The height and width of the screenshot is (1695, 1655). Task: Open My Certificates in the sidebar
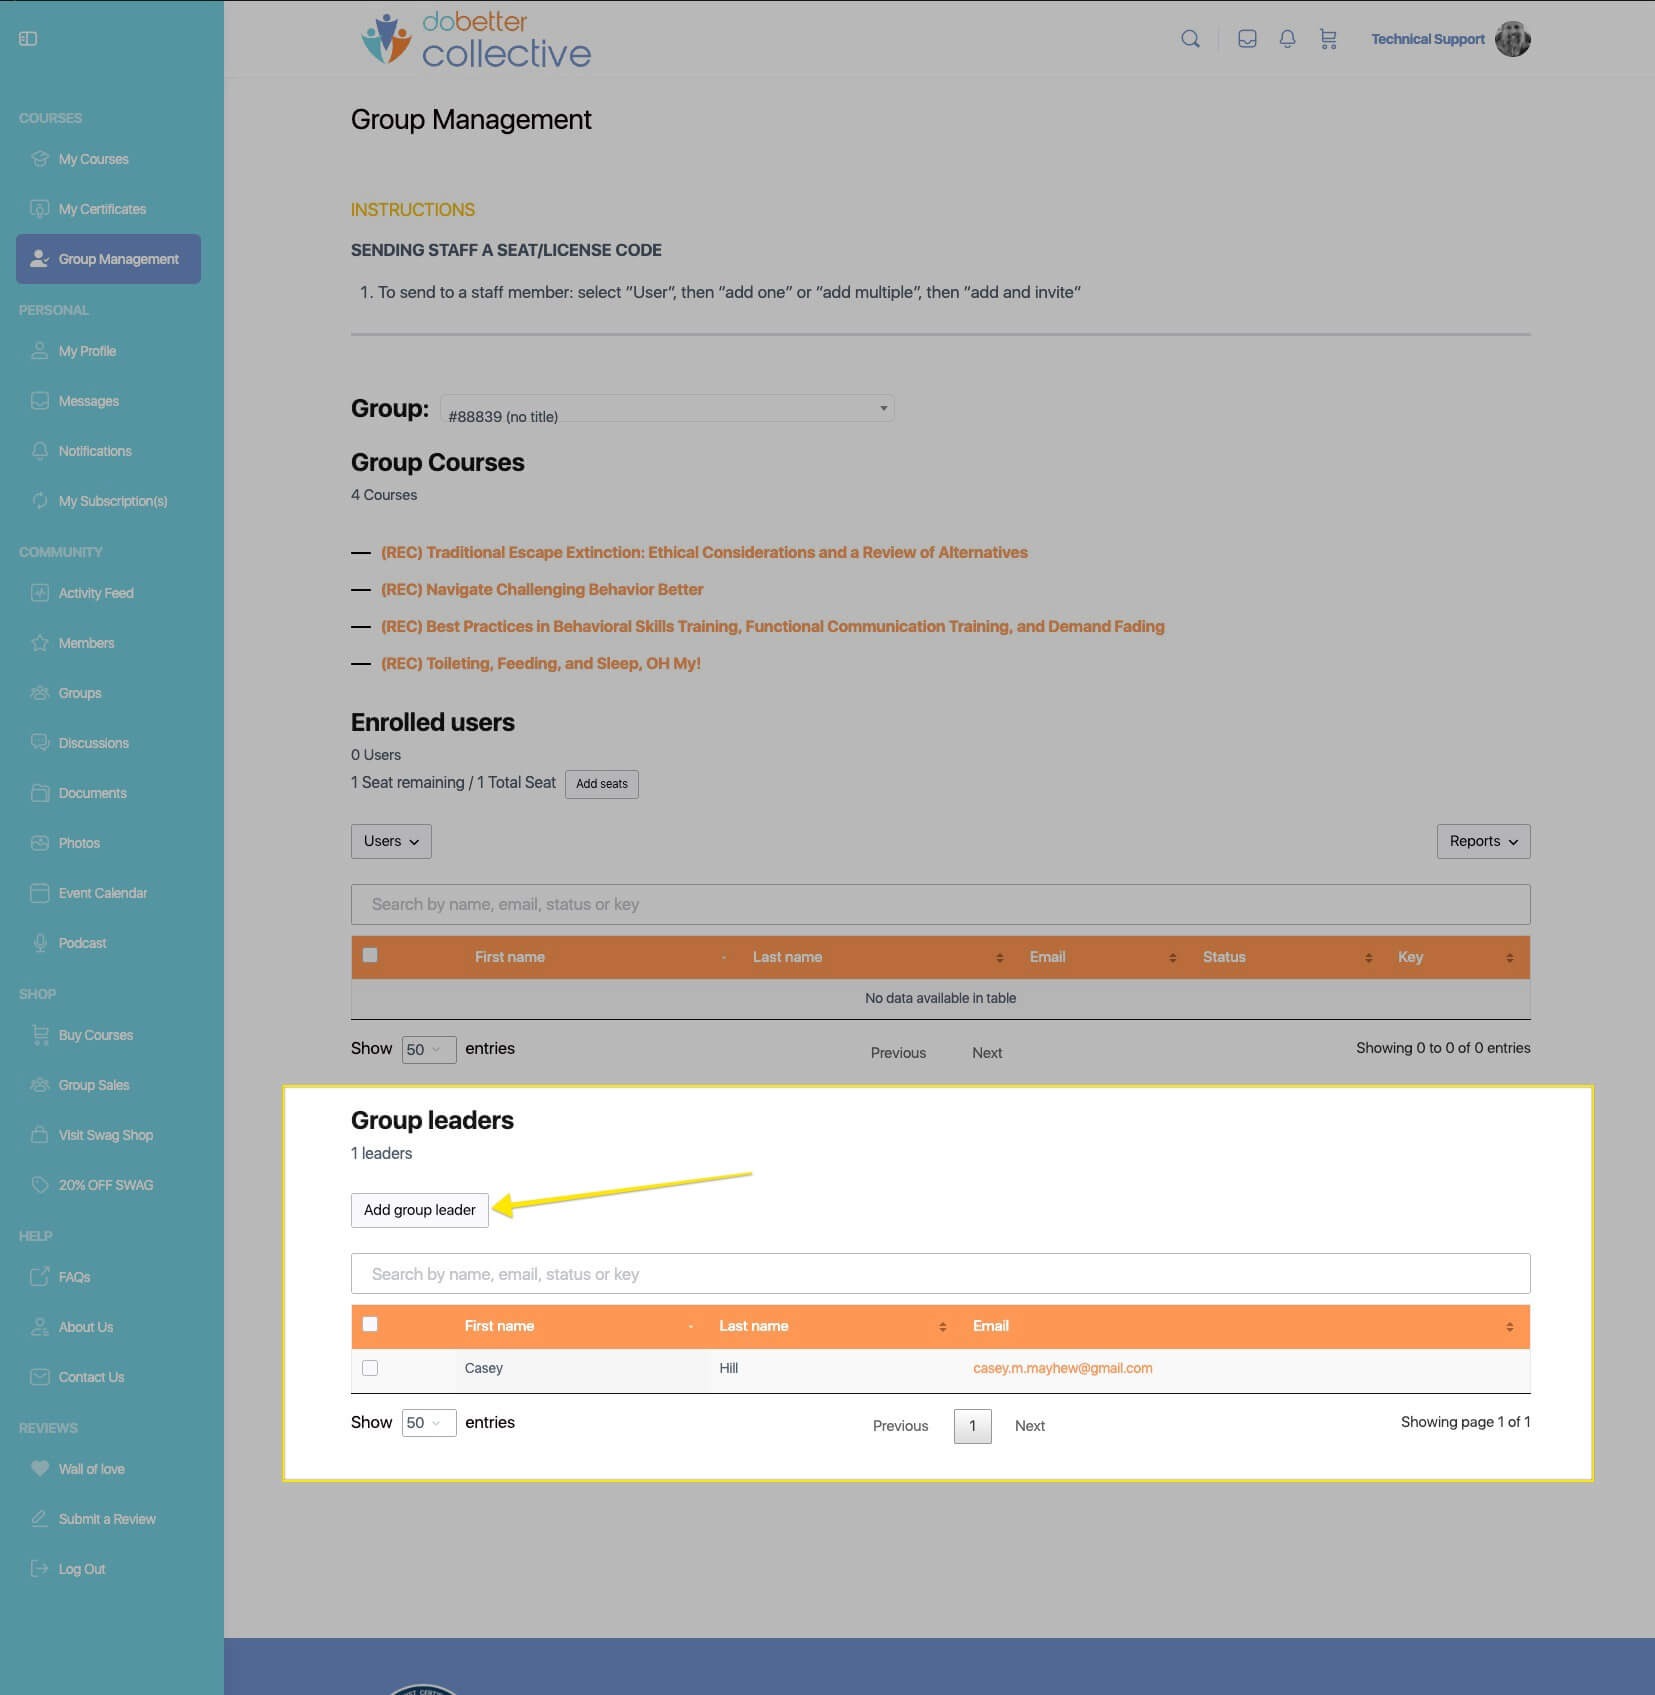[x=102, y=209]
